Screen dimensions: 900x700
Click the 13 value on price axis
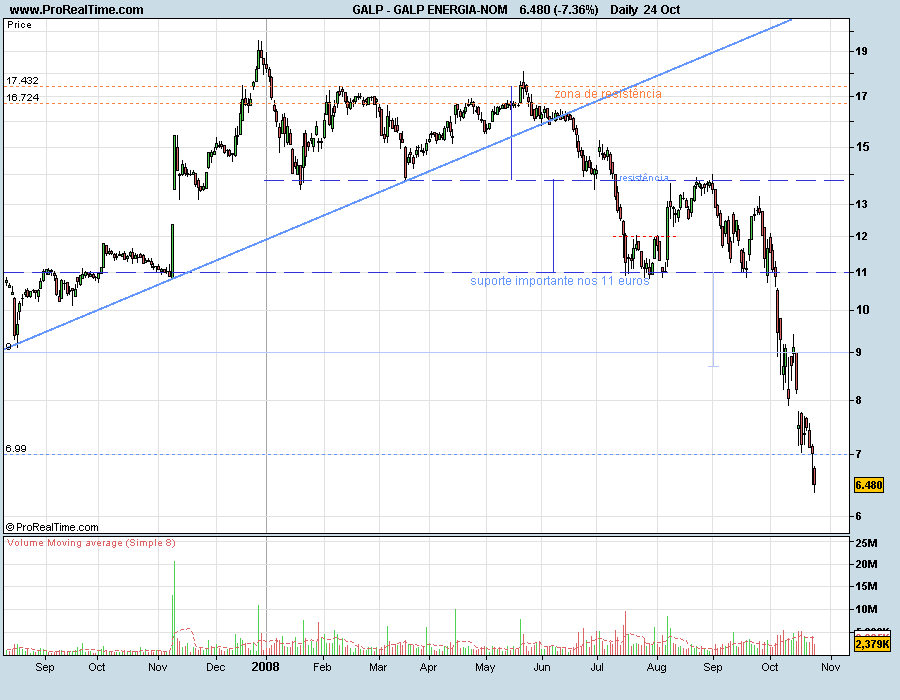point(861,204)
